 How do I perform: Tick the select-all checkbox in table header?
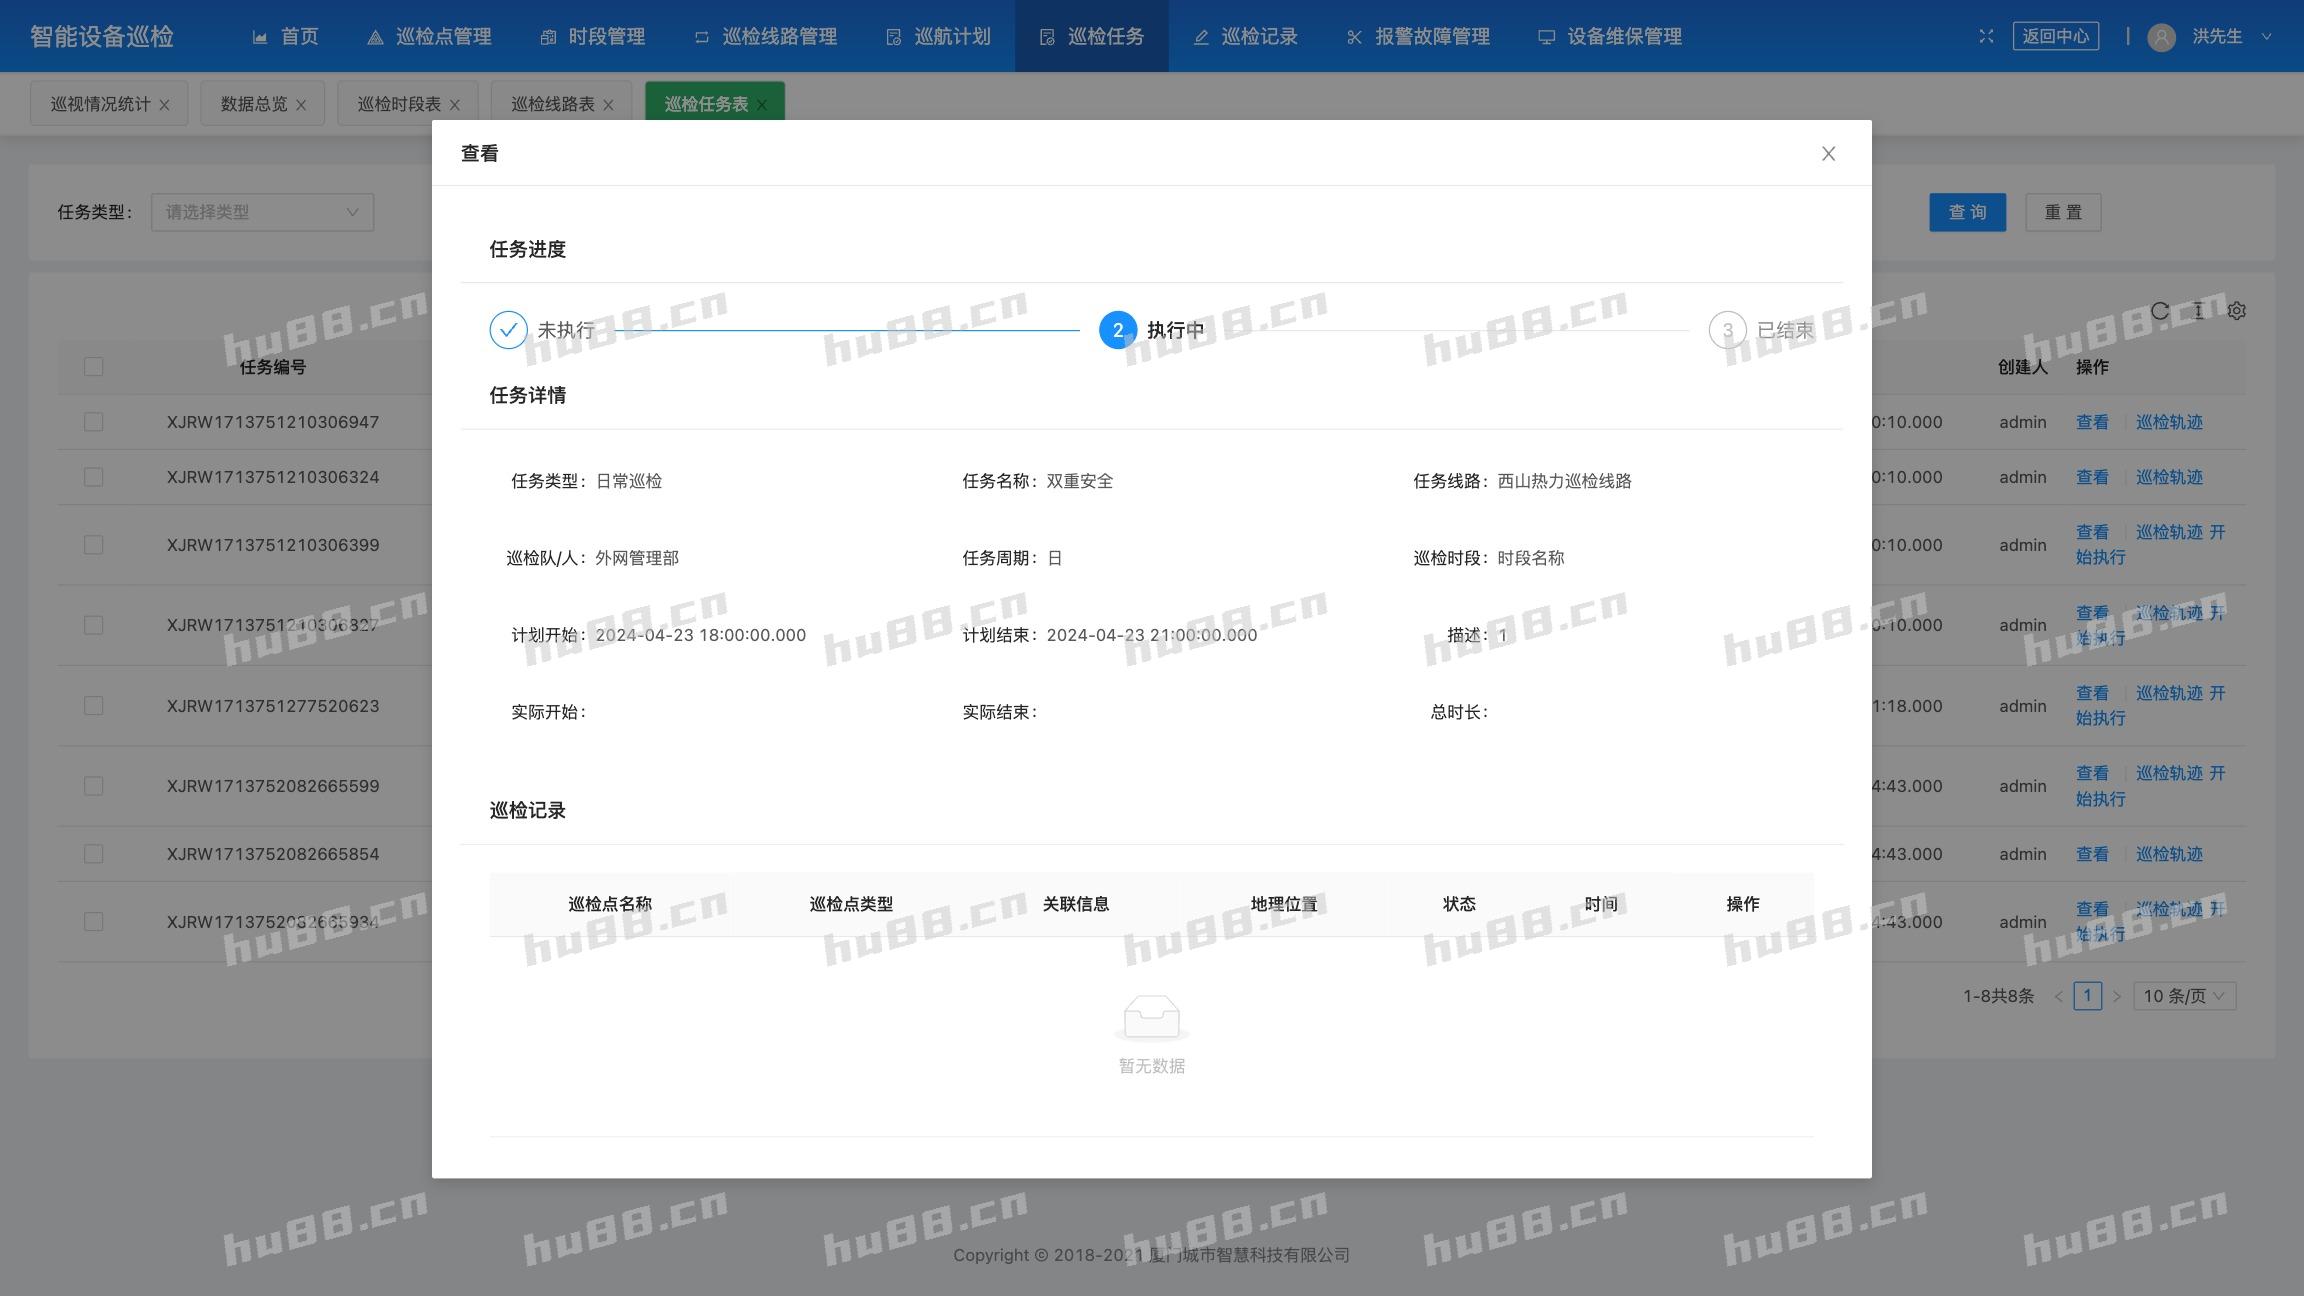coord(94,367)
